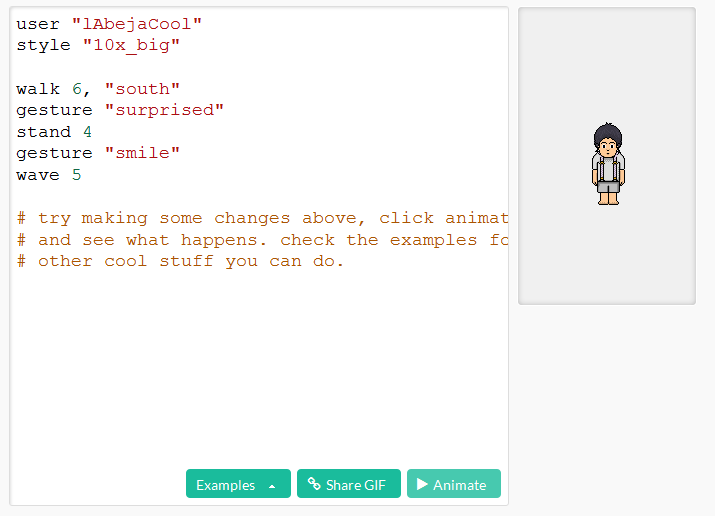Place cursor on walk 6 south line
This screenshot has width=715, height=516.
tap(98, 88)
